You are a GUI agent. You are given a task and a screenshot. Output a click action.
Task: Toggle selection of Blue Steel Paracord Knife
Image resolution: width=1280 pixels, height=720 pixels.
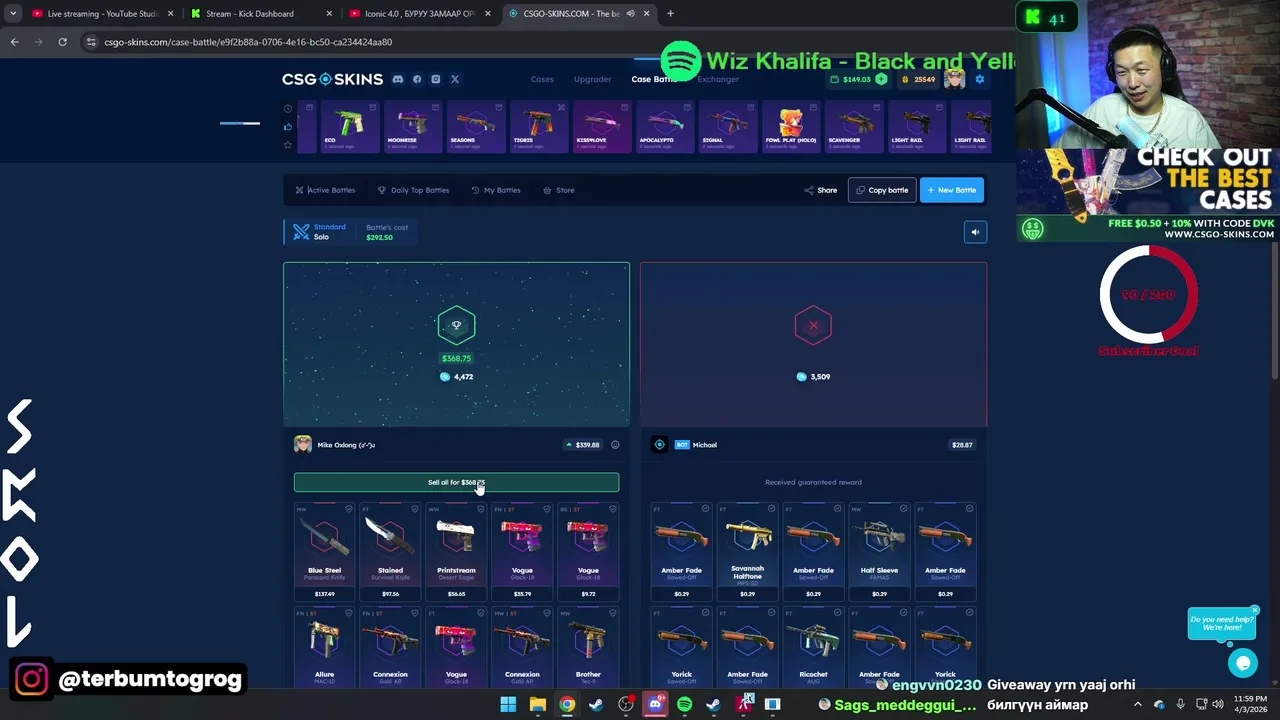[x=349, y=509]
